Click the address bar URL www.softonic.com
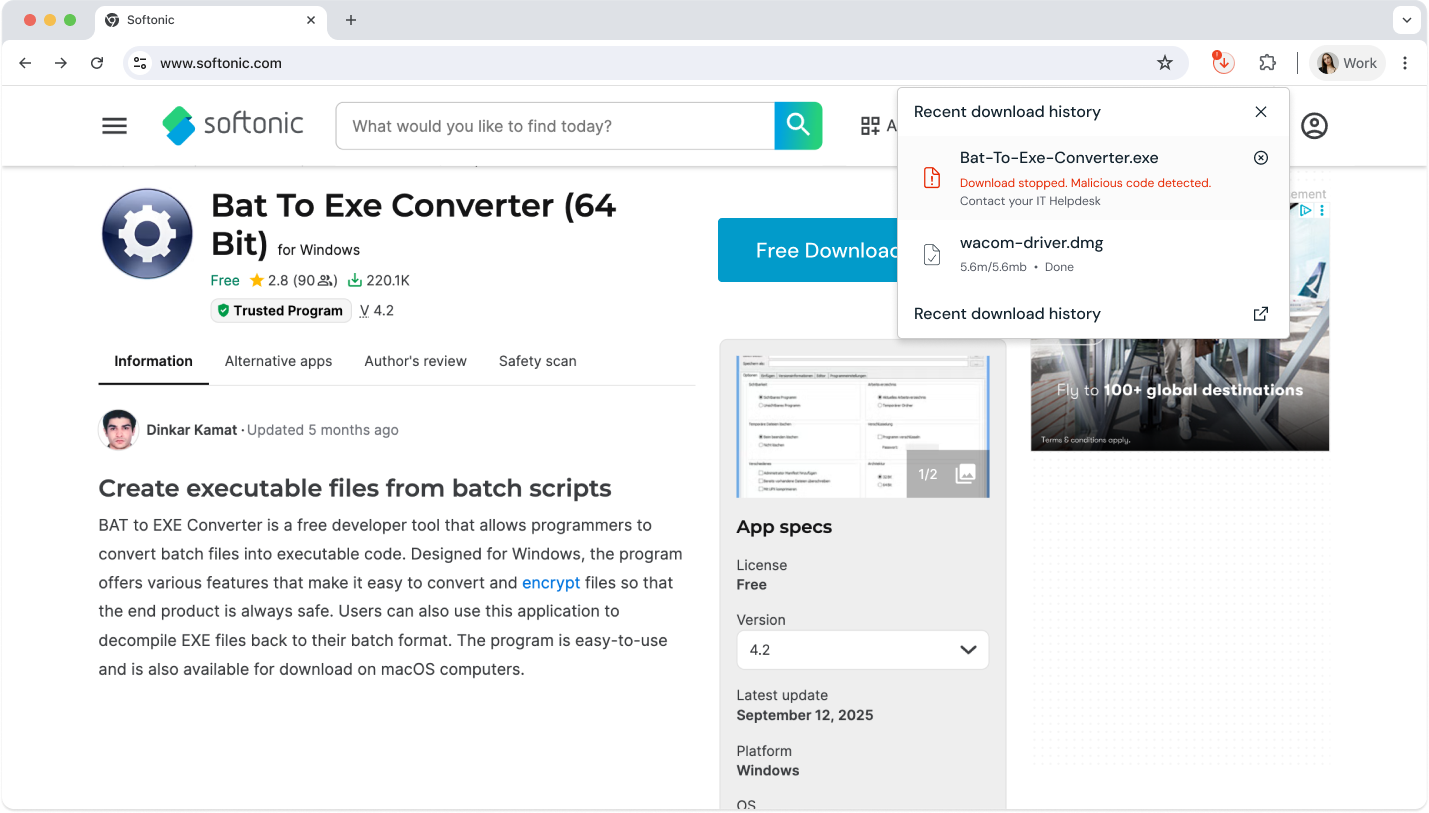The width and height of the screenshot is (1429, 813). pyautogui.click(x=221, y=63)
